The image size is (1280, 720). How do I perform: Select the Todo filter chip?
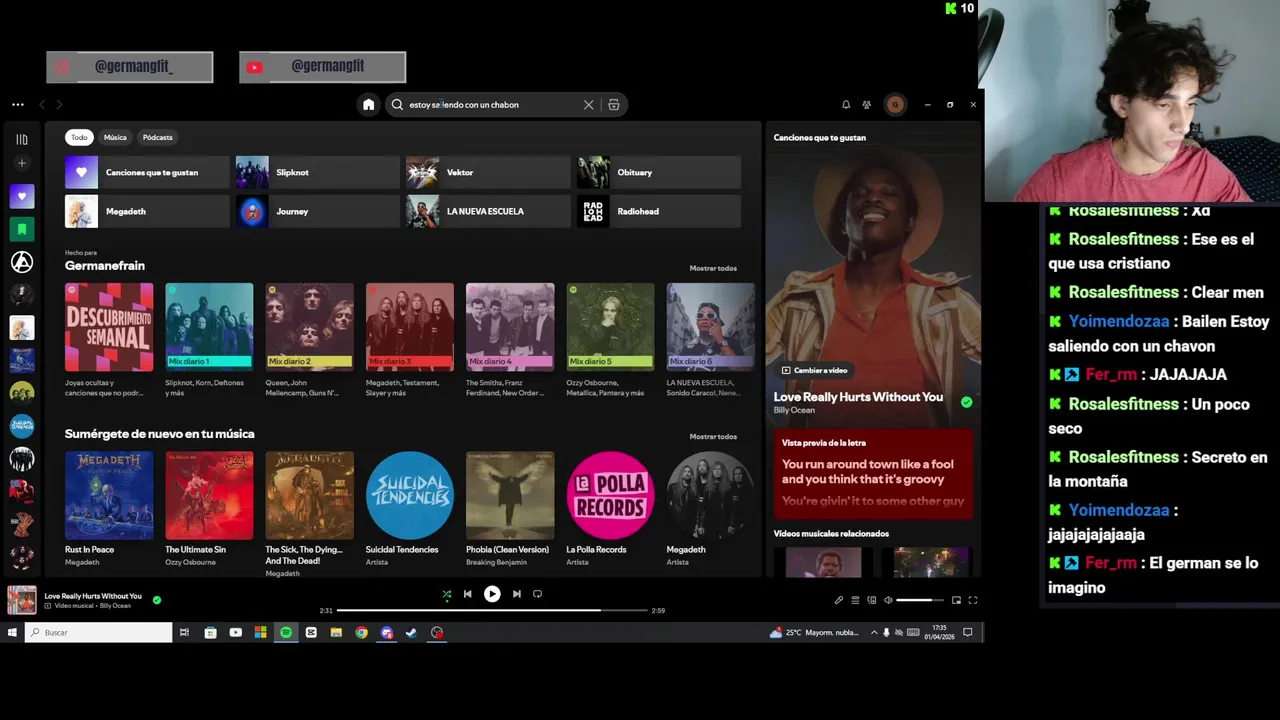click(x=79, y=137)
